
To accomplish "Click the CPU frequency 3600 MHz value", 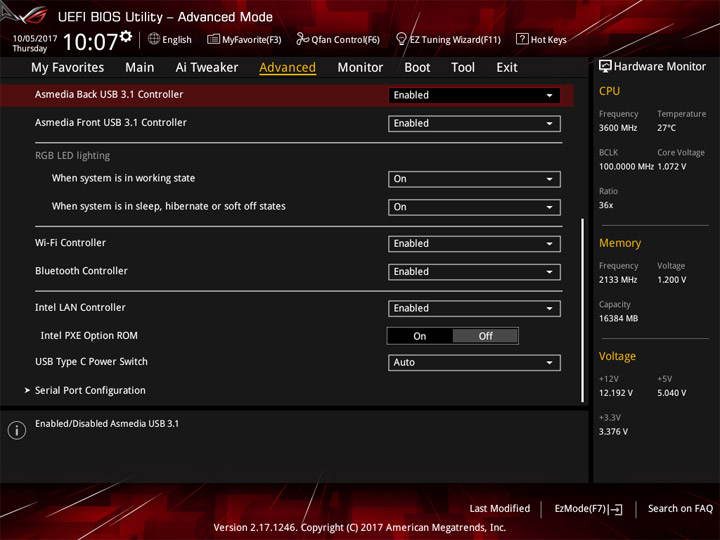I will tap(618, 128).
